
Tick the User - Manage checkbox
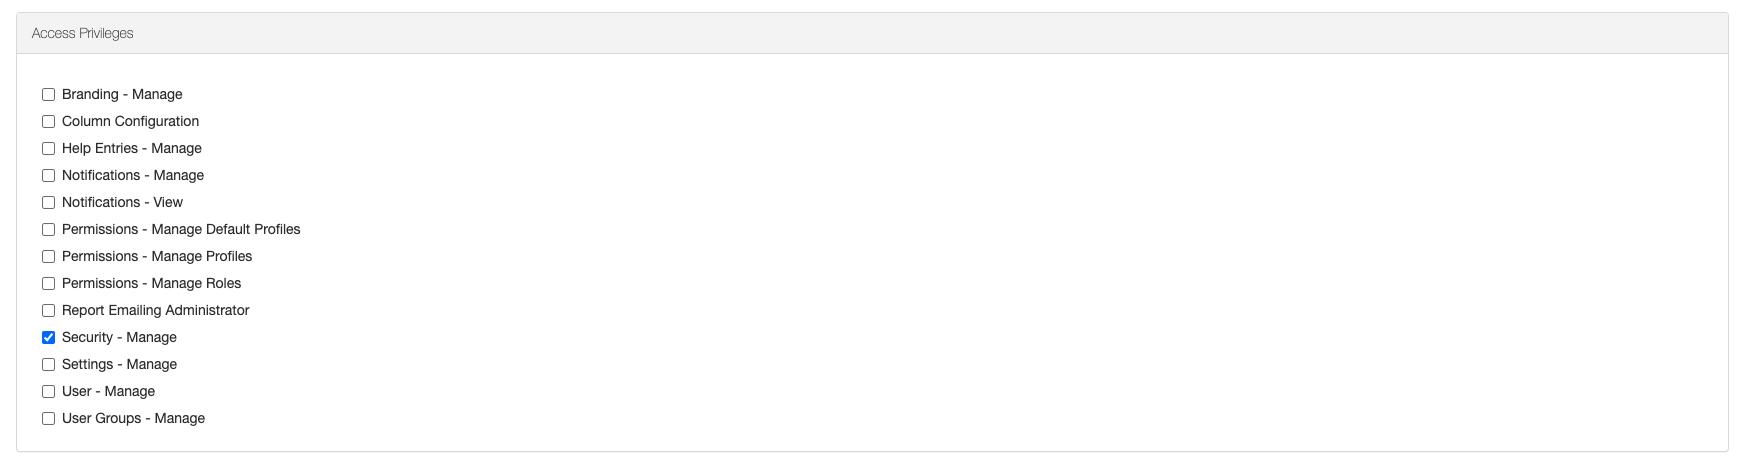pyautogui.click(x=48, y=392)
